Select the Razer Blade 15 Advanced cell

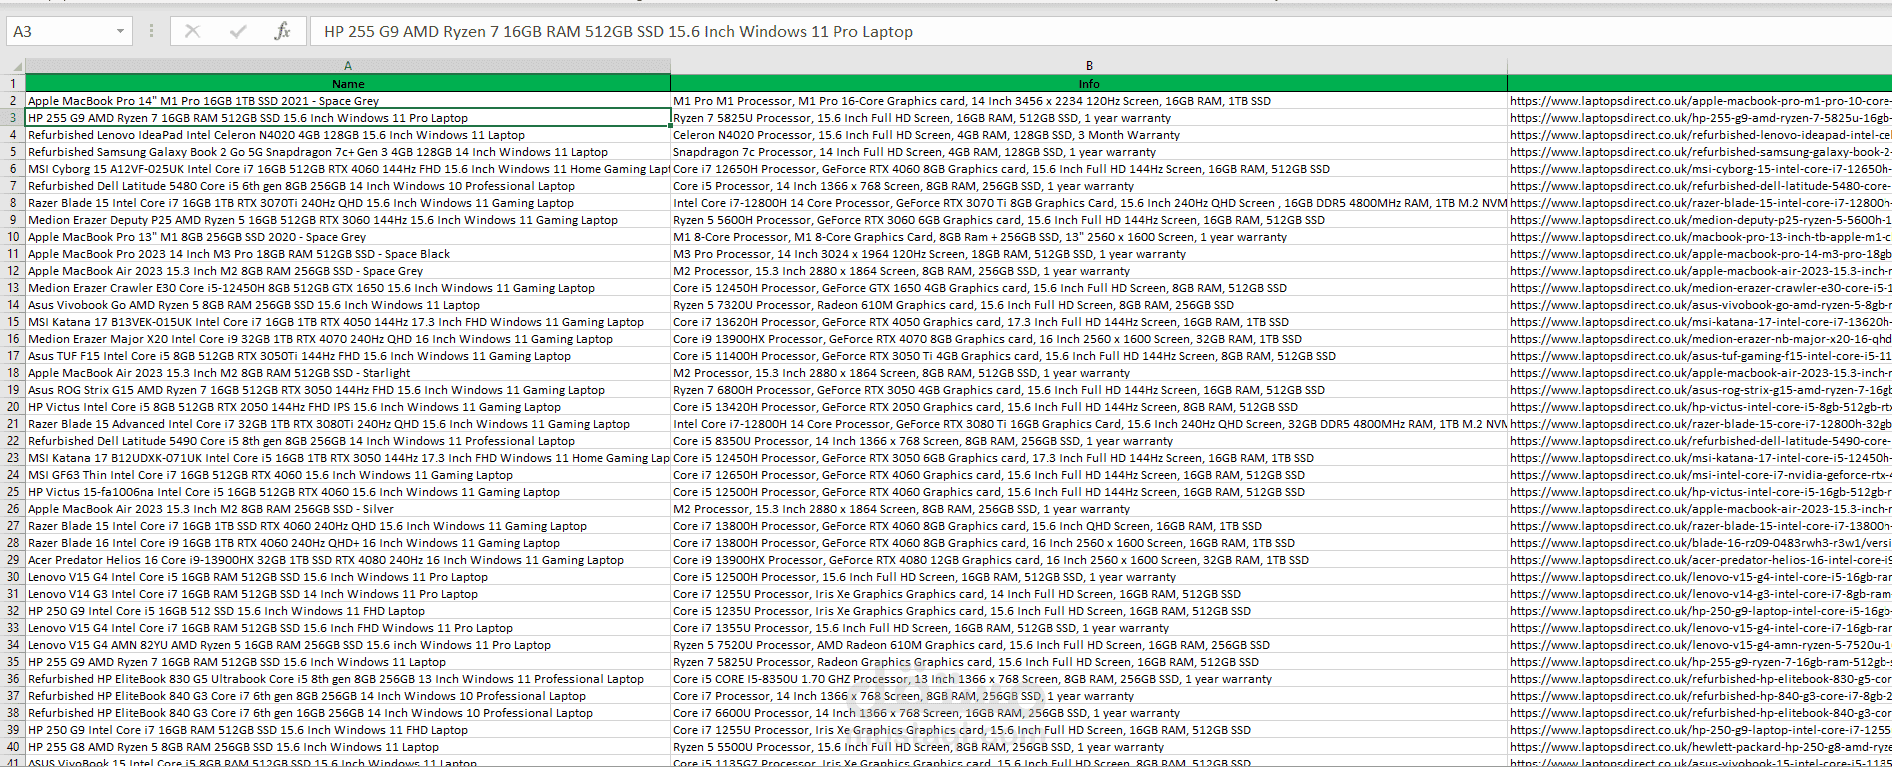pos(348,424)
